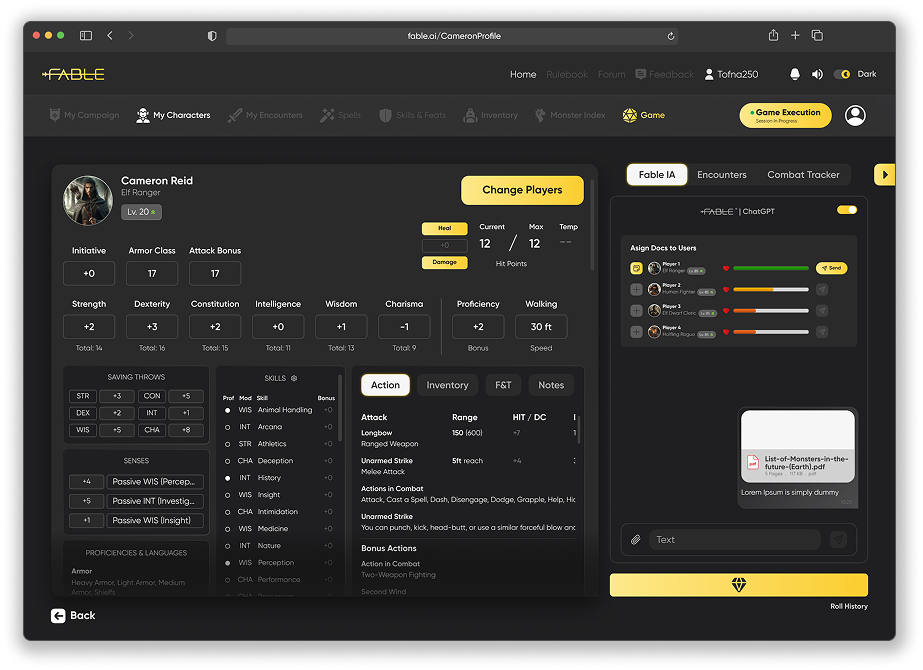923x670 pixels.
Task: Expand the side panel with yellow arrow
Action: point(884,174)
